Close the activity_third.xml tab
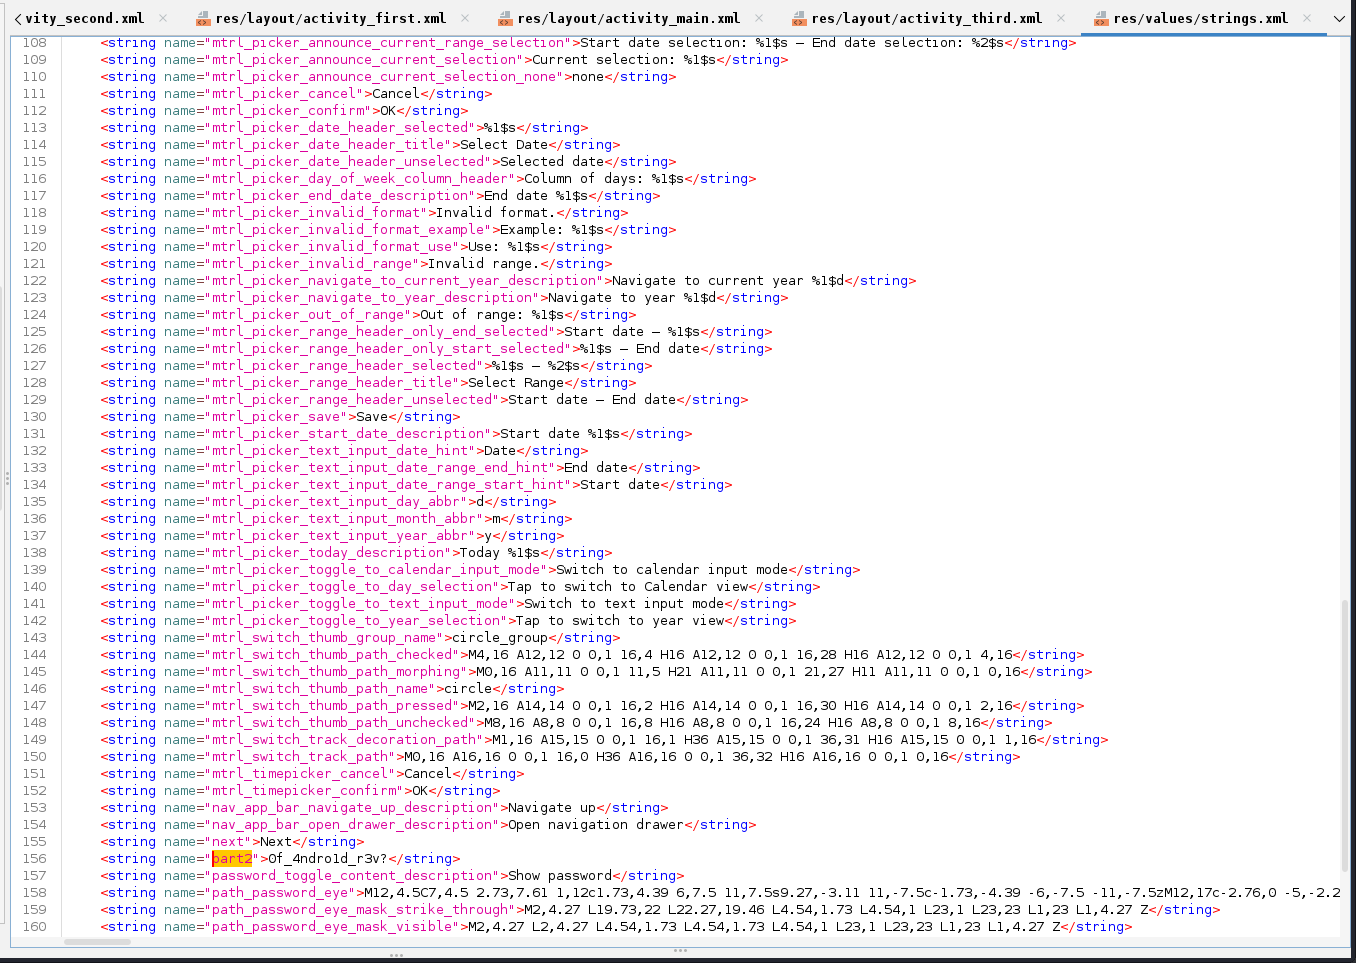Screen dimensions: 1356x963 coord(1061,18)
